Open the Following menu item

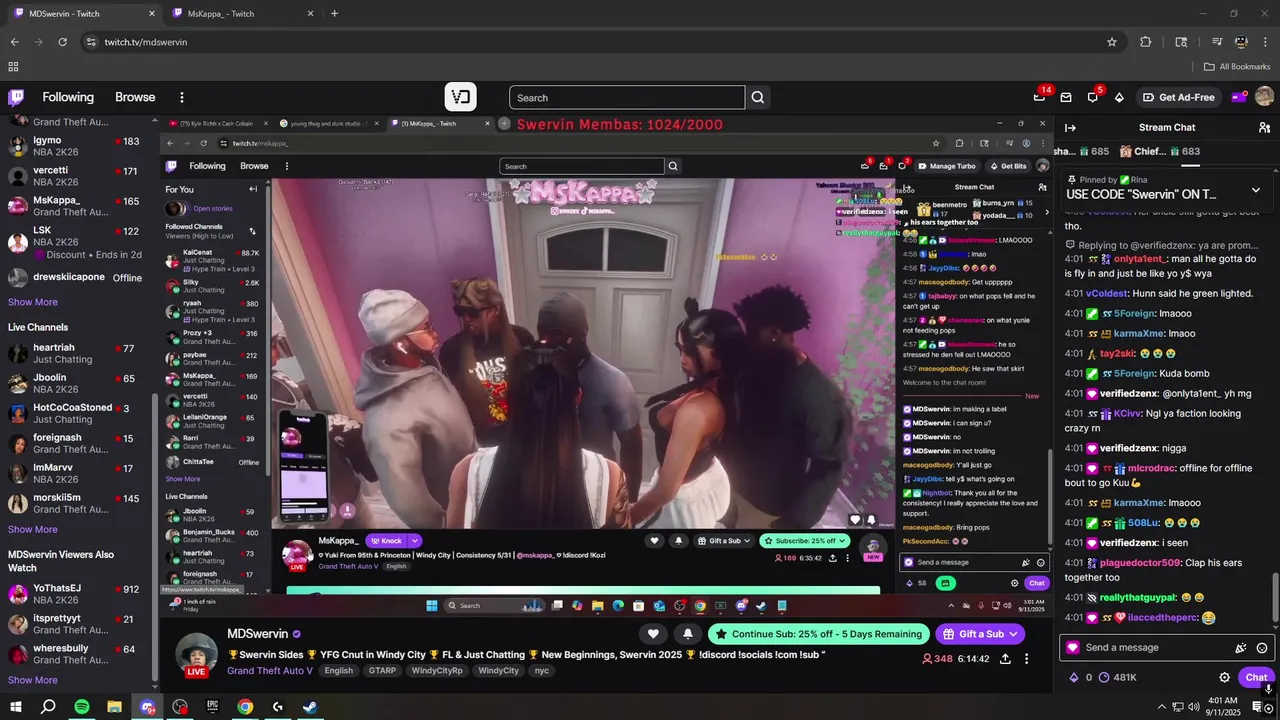(x=68, y=97)
